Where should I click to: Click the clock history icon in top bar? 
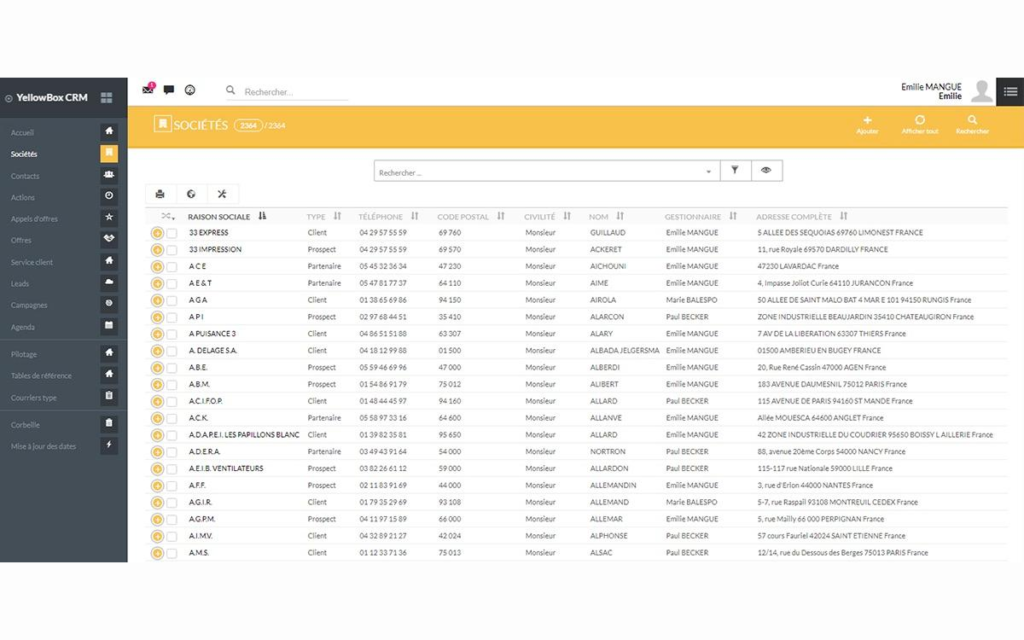(x=190, y=90)
